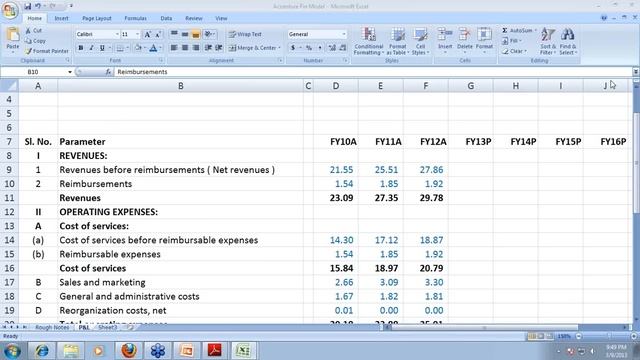Click the Fill Color bucket

pyautogui.click(x=138, y=48)
